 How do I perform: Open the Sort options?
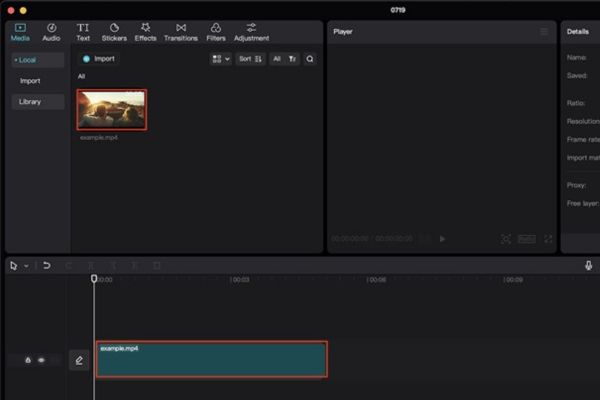[x=250, y=59]
